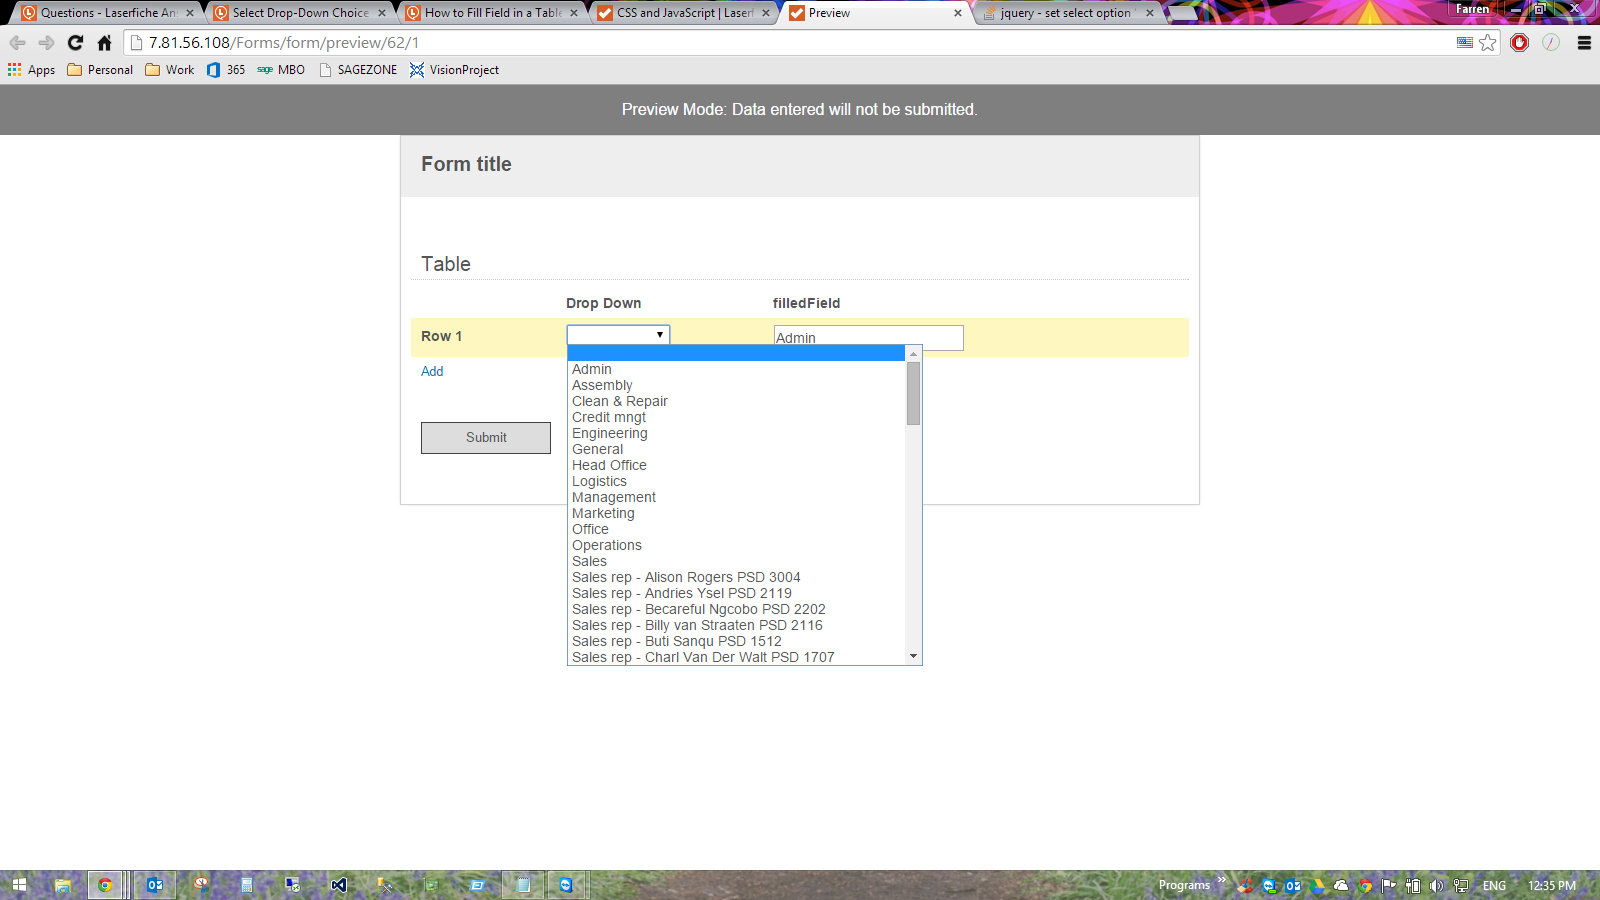Open Visual Studio from the taskbar
The image size is (1600, 900).
(x=339, y=885)
